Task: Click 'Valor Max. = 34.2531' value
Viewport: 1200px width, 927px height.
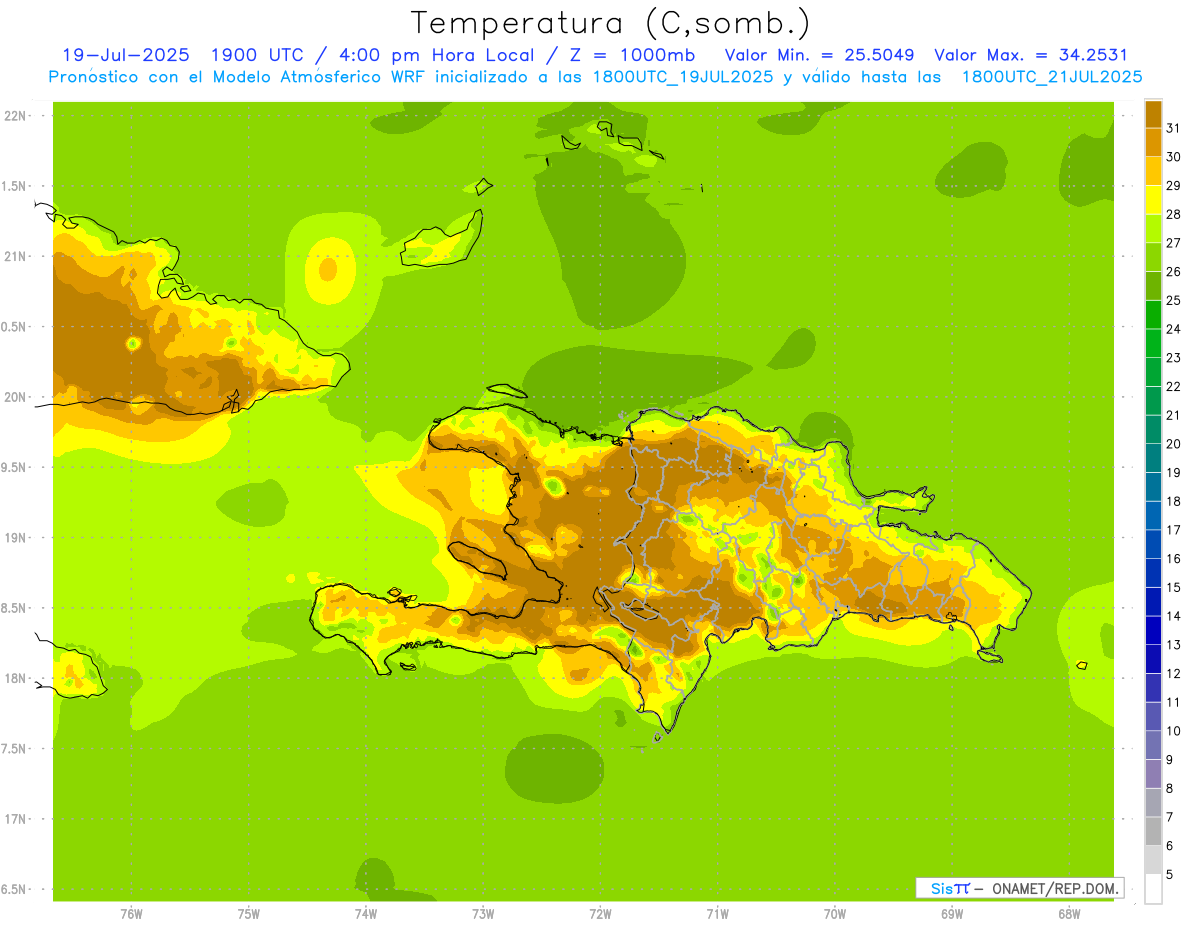Action: pyautogui.click(x=1031, y=55)
